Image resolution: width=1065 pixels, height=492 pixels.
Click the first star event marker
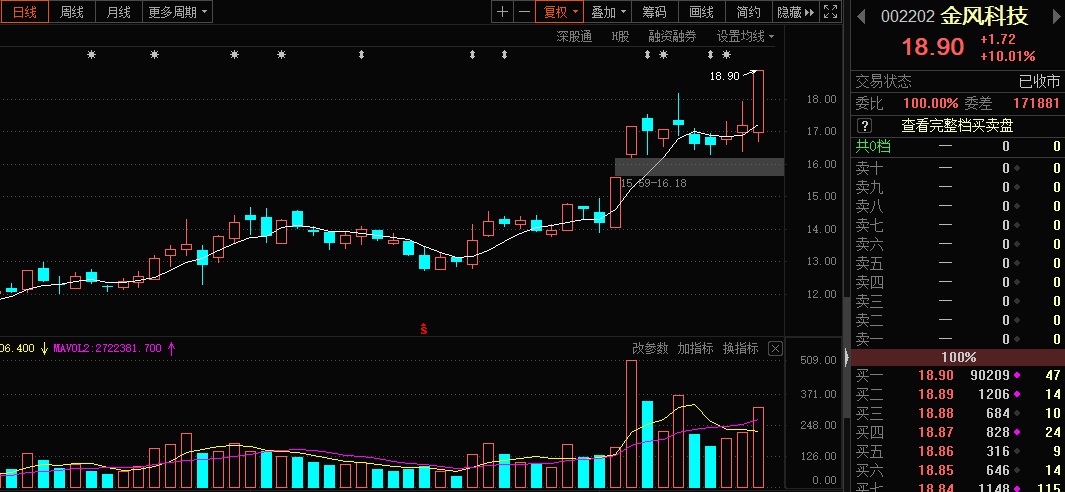(92, 54)
